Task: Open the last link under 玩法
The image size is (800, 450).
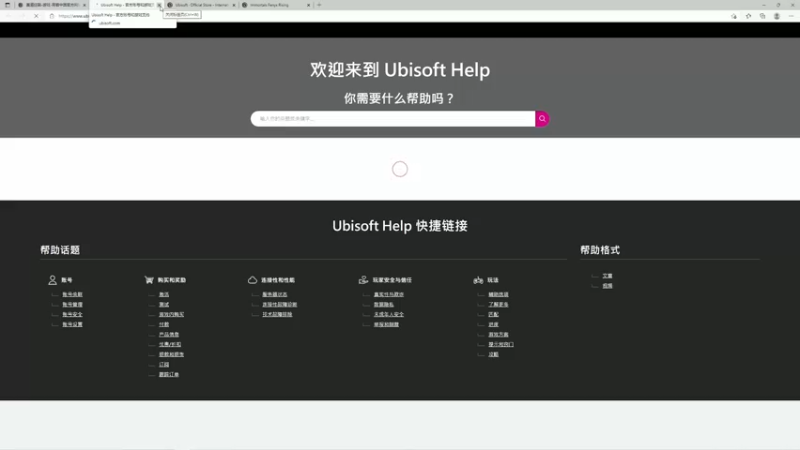Action: pyautogui.click(x=493, y=354)
